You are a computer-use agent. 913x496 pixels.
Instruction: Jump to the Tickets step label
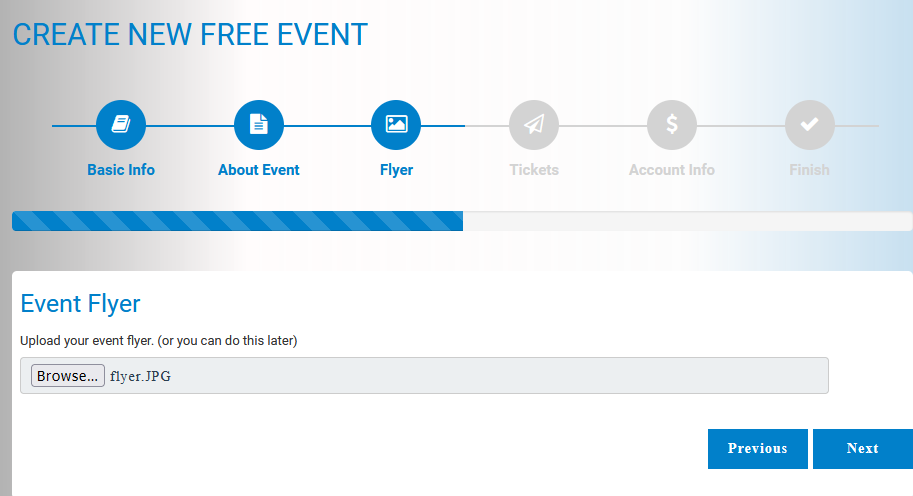coord(534,170)
